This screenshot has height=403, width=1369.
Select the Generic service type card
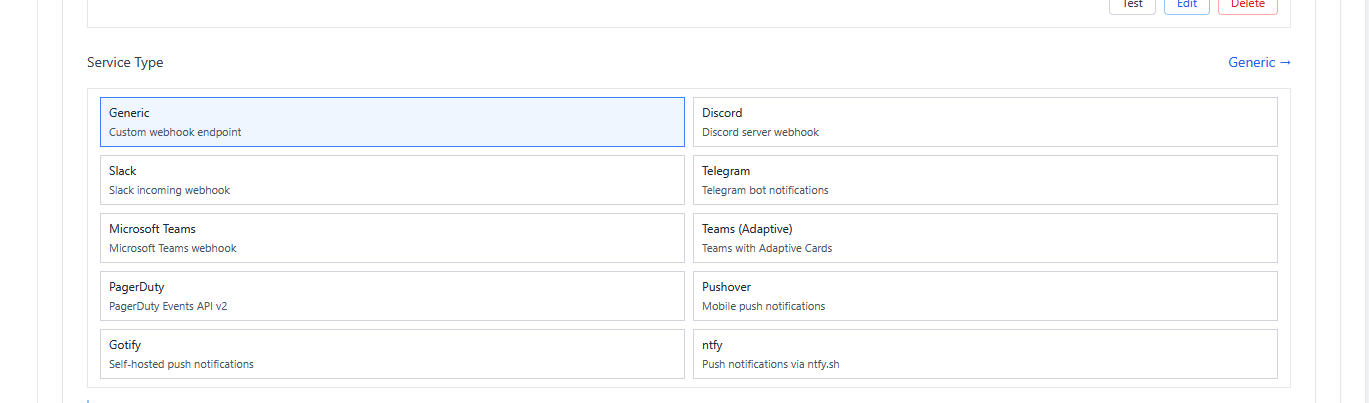tap(392, 122)
